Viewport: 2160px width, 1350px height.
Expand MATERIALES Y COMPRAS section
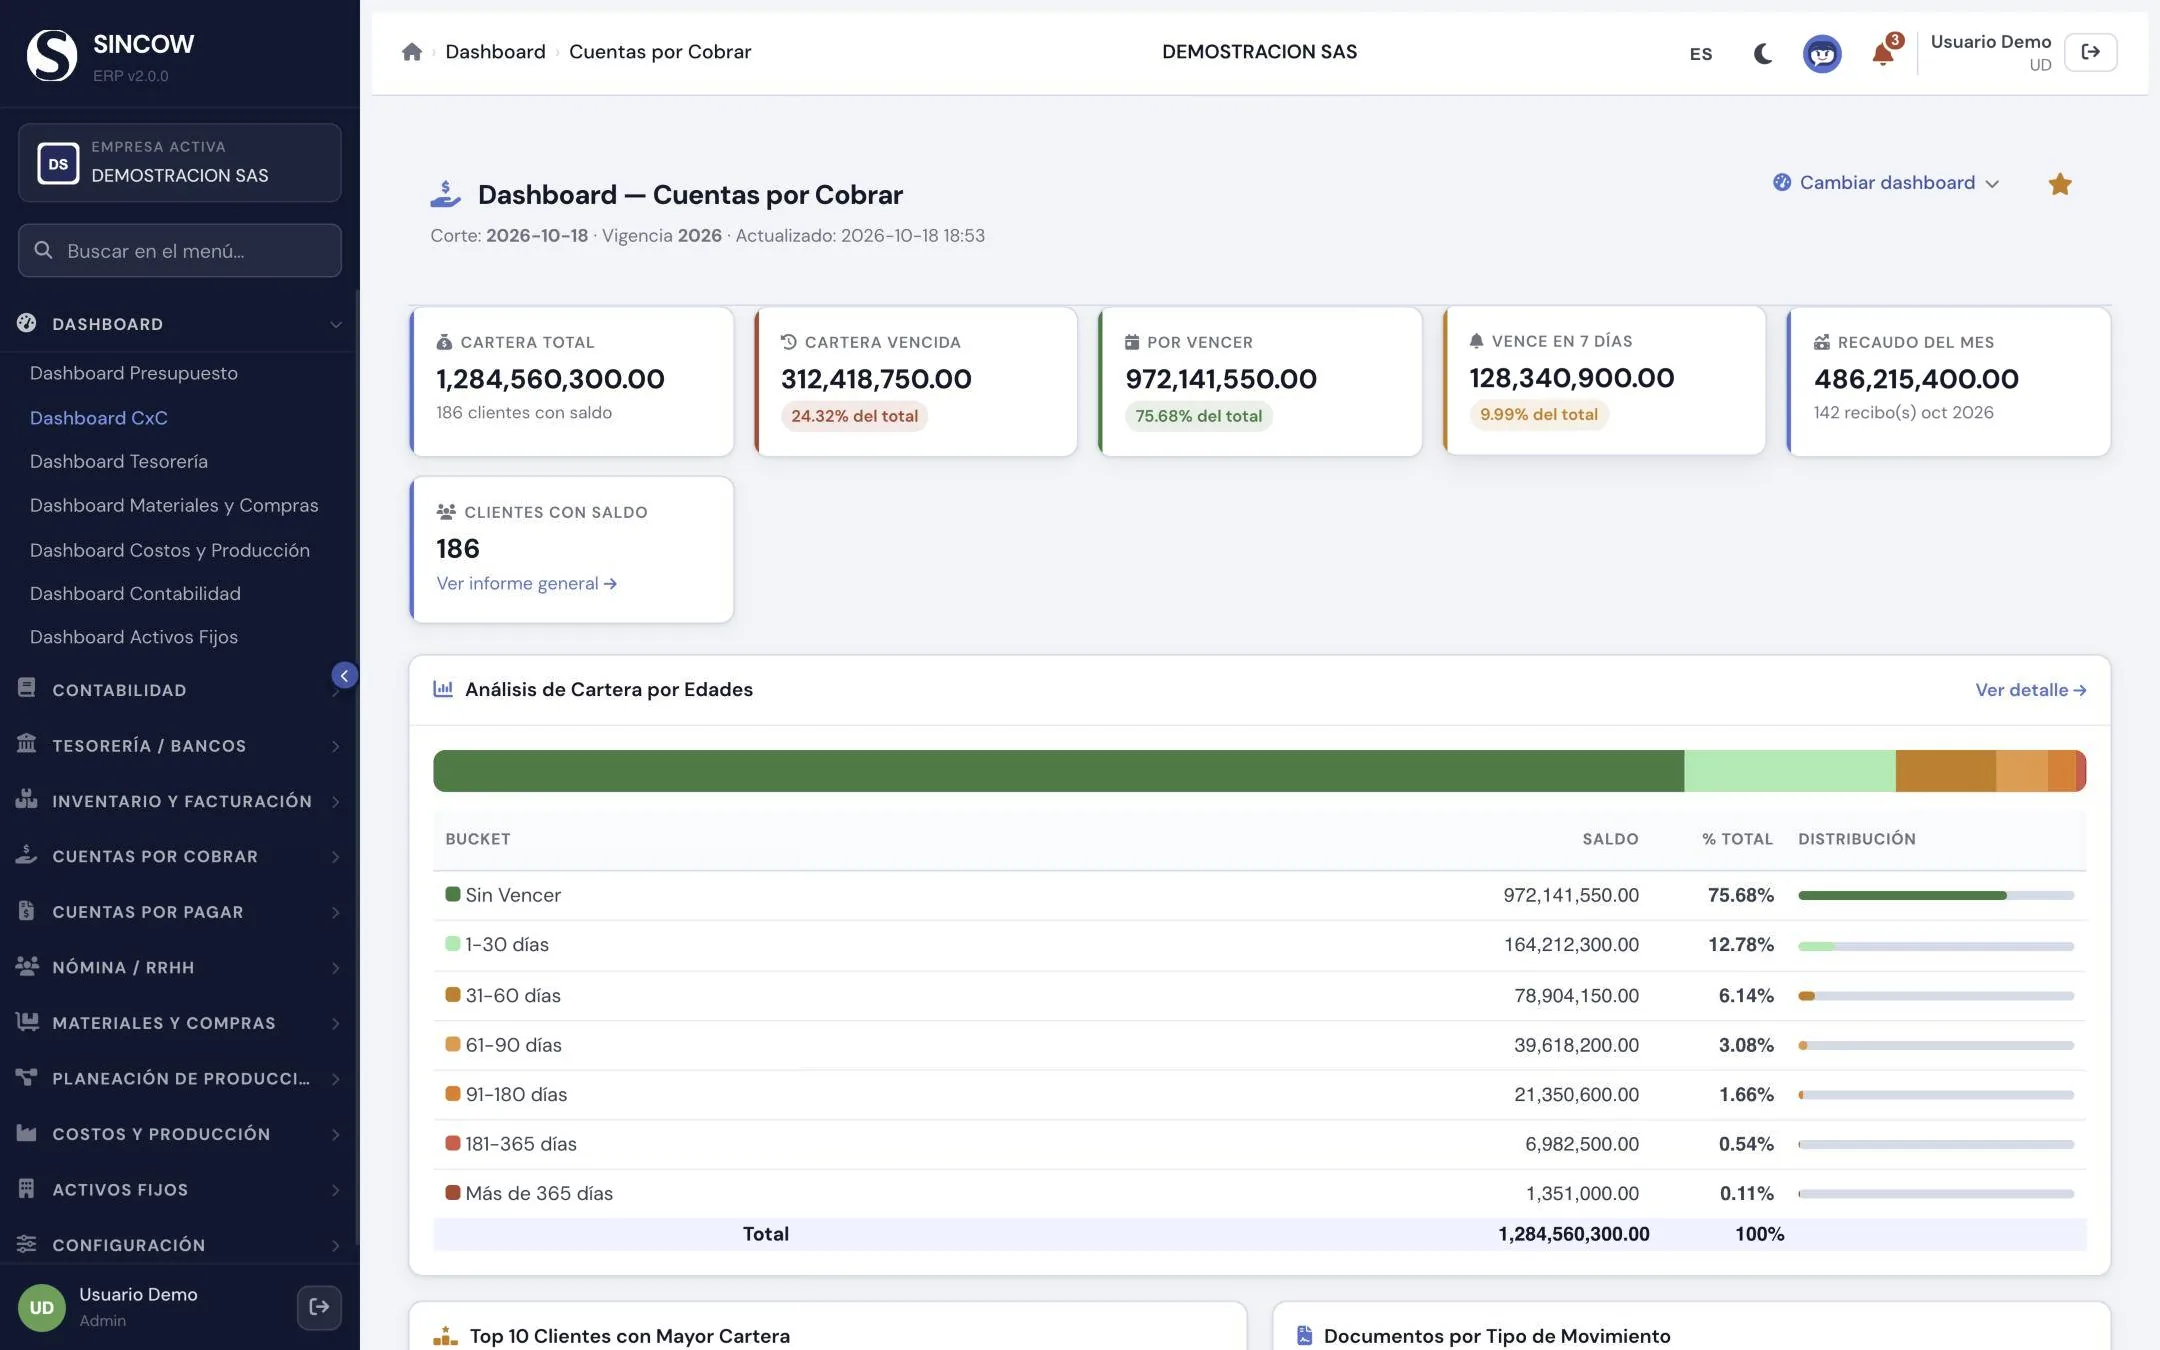point(180,1023)
